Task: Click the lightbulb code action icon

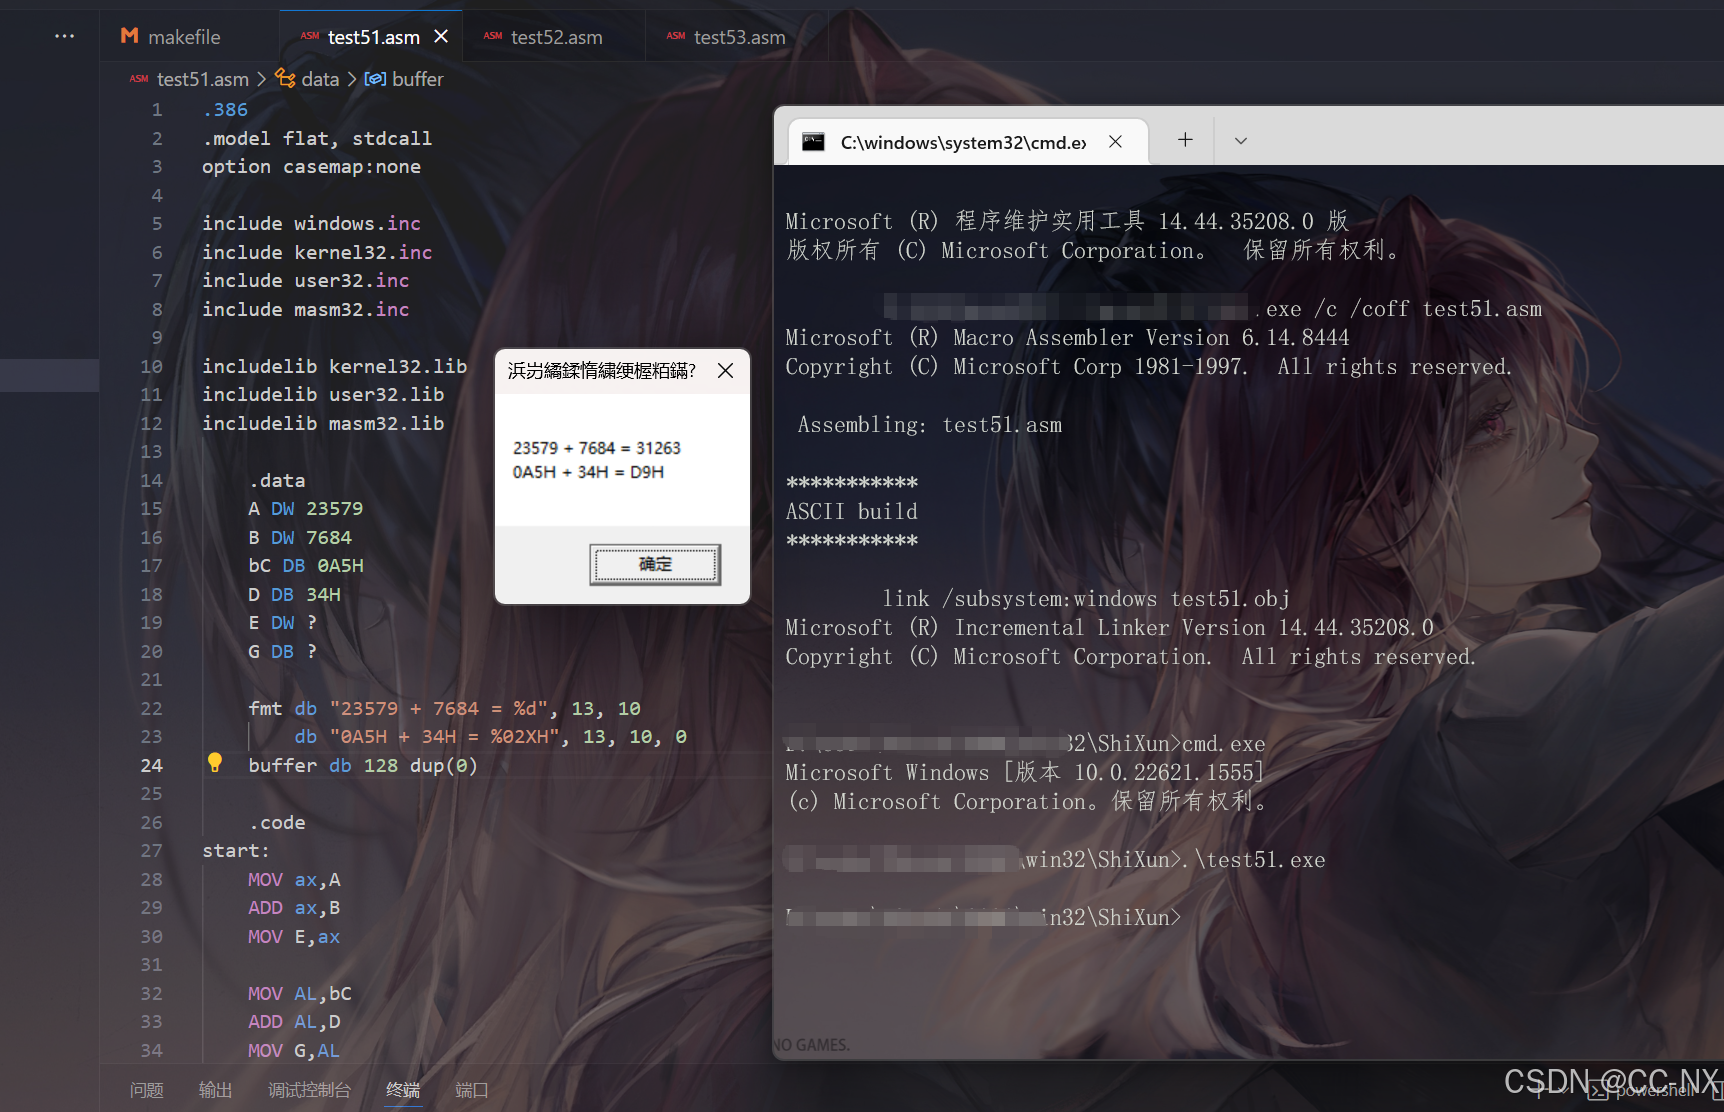Action: click(x=215, y=763)
